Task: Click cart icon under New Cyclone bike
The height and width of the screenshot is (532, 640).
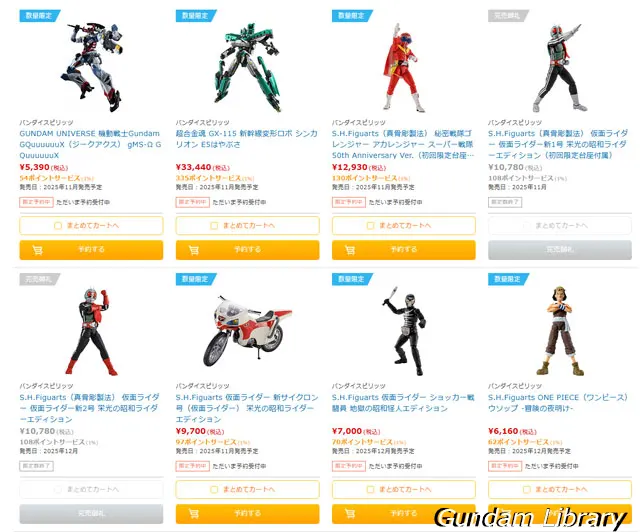Action: [x=194, y=514]
